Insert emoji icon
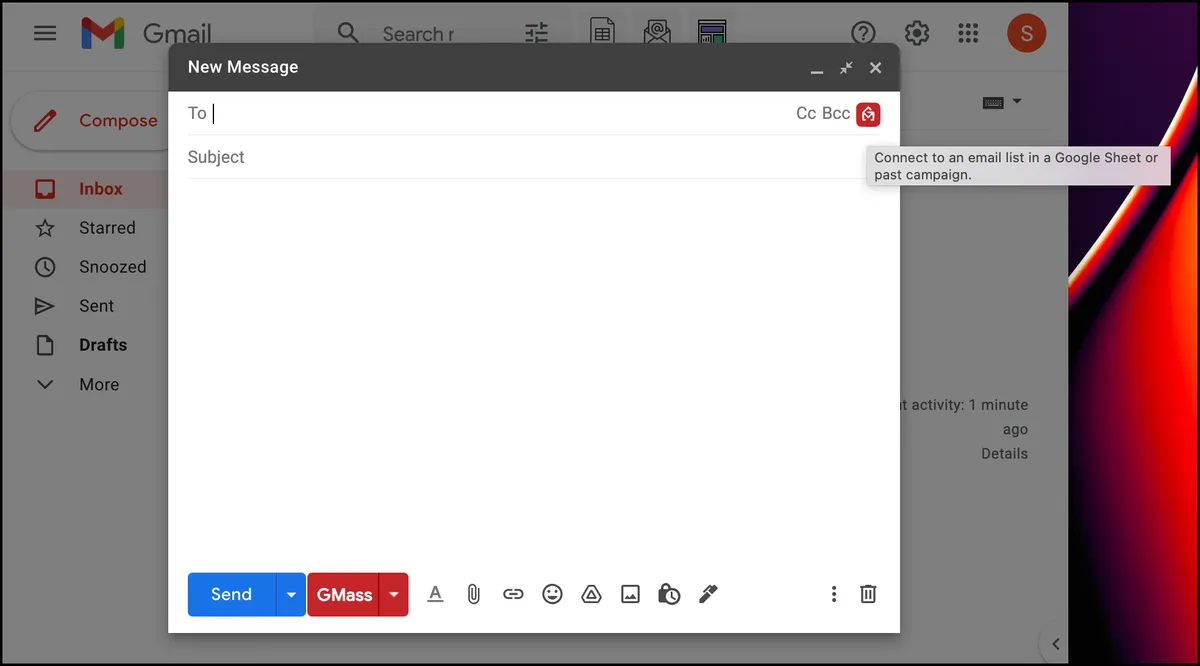 pyautogui.click(x=552, y=594)
